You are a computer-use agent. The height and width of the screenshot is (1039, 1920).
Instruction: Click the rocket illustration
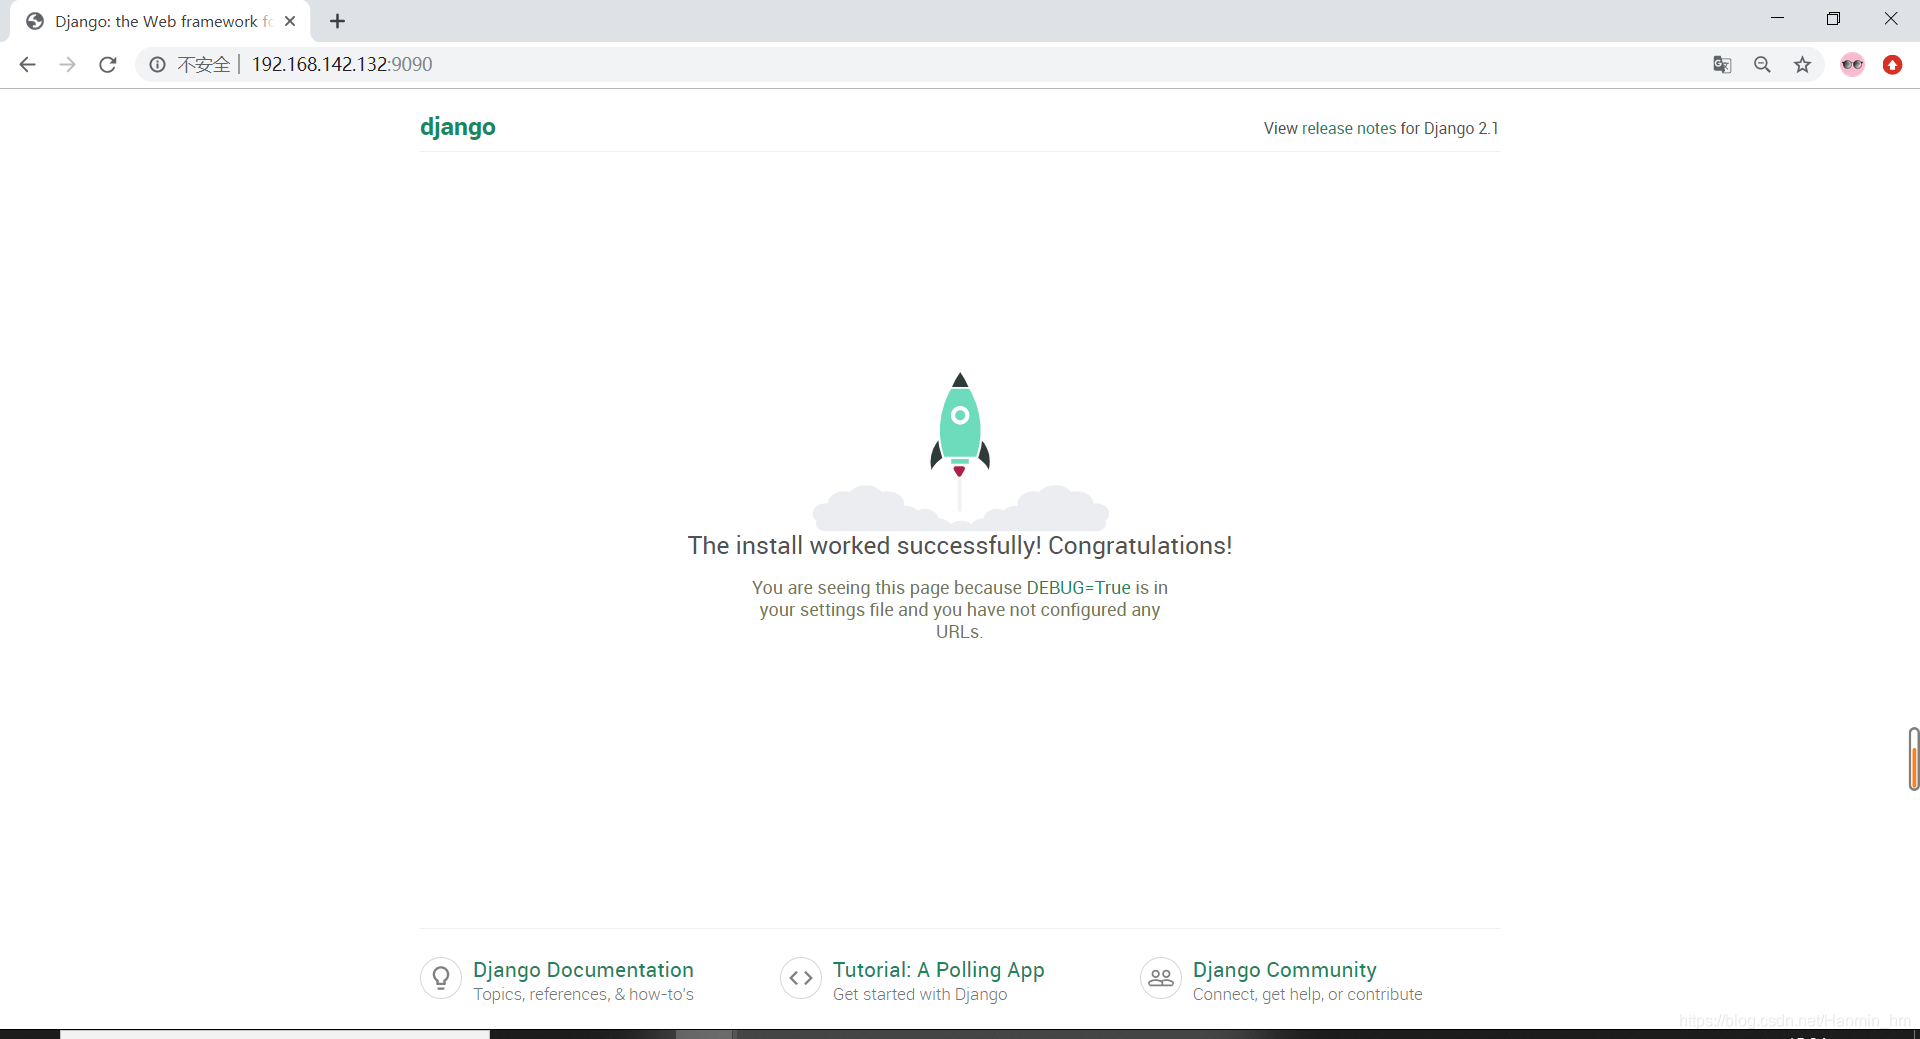960,451
